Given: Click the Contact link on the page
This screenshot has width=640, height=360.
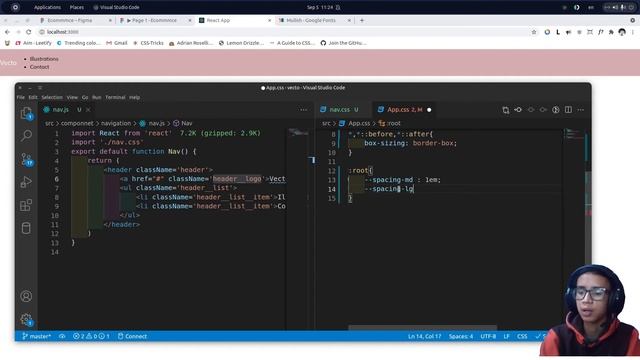Looking at the screenshot, I should pos(39,67).
